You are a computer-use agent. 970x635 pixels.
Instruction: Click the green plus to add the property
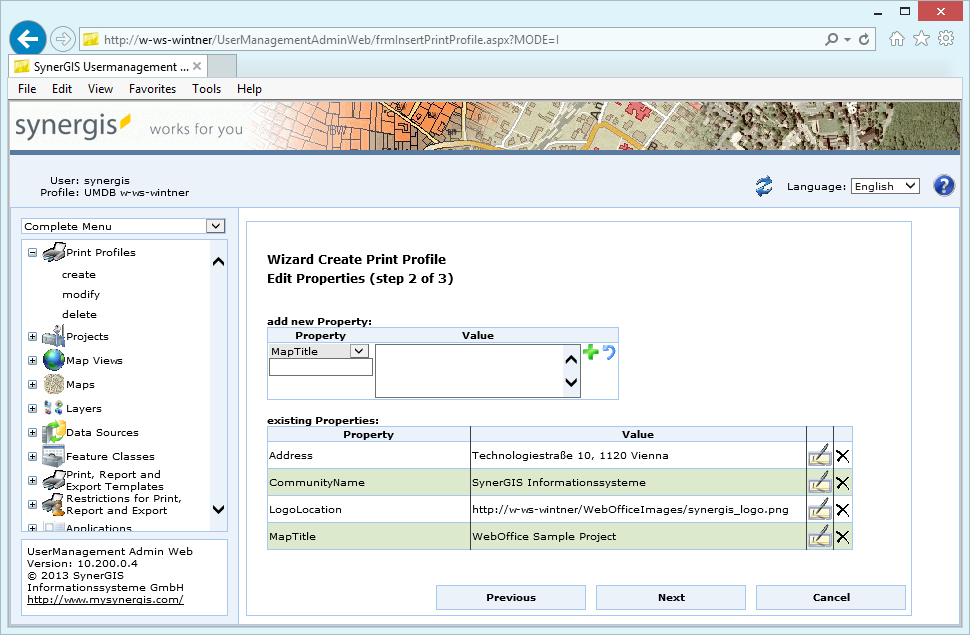coord(591,352)
